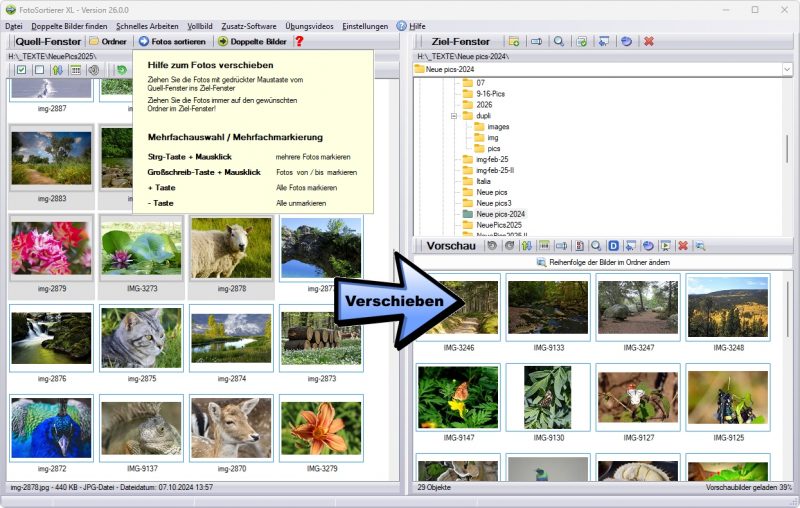Click green refresh icon in source toolbar
The width and height of the screenshot is (800, 508).
(x=121, y=70)
